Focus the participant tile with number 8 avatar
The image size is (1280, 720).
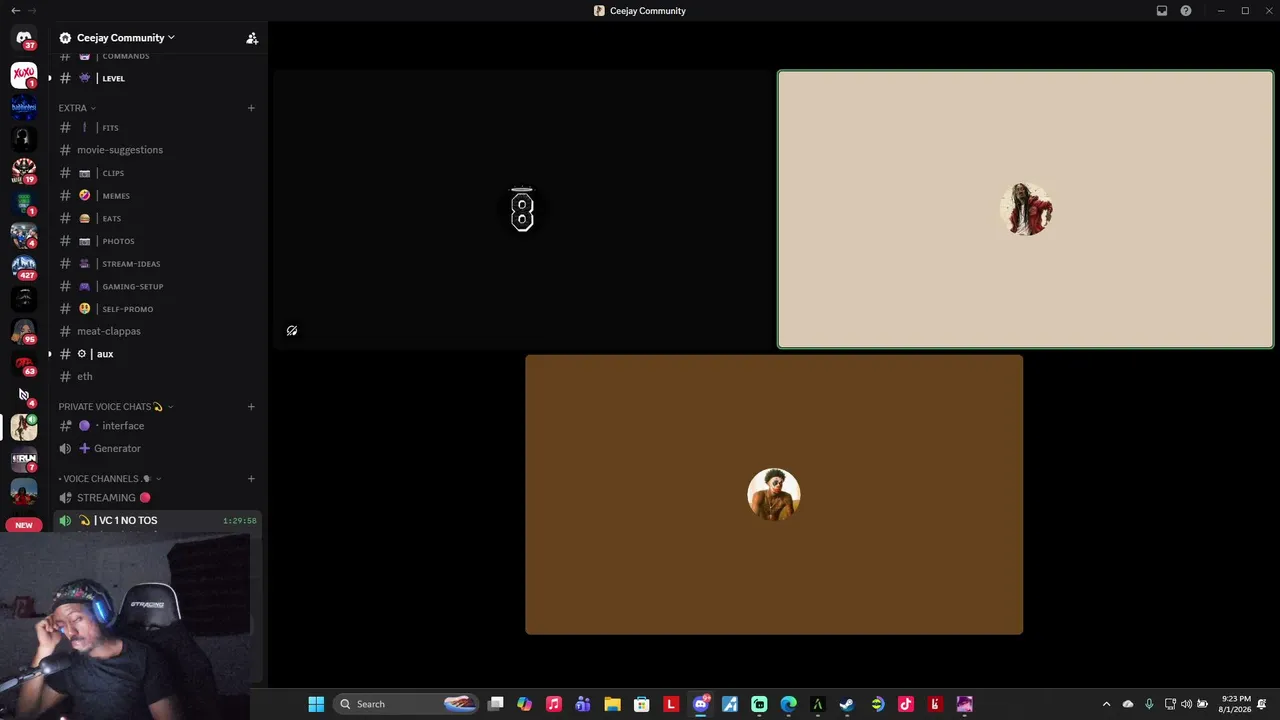click(522, 210)
